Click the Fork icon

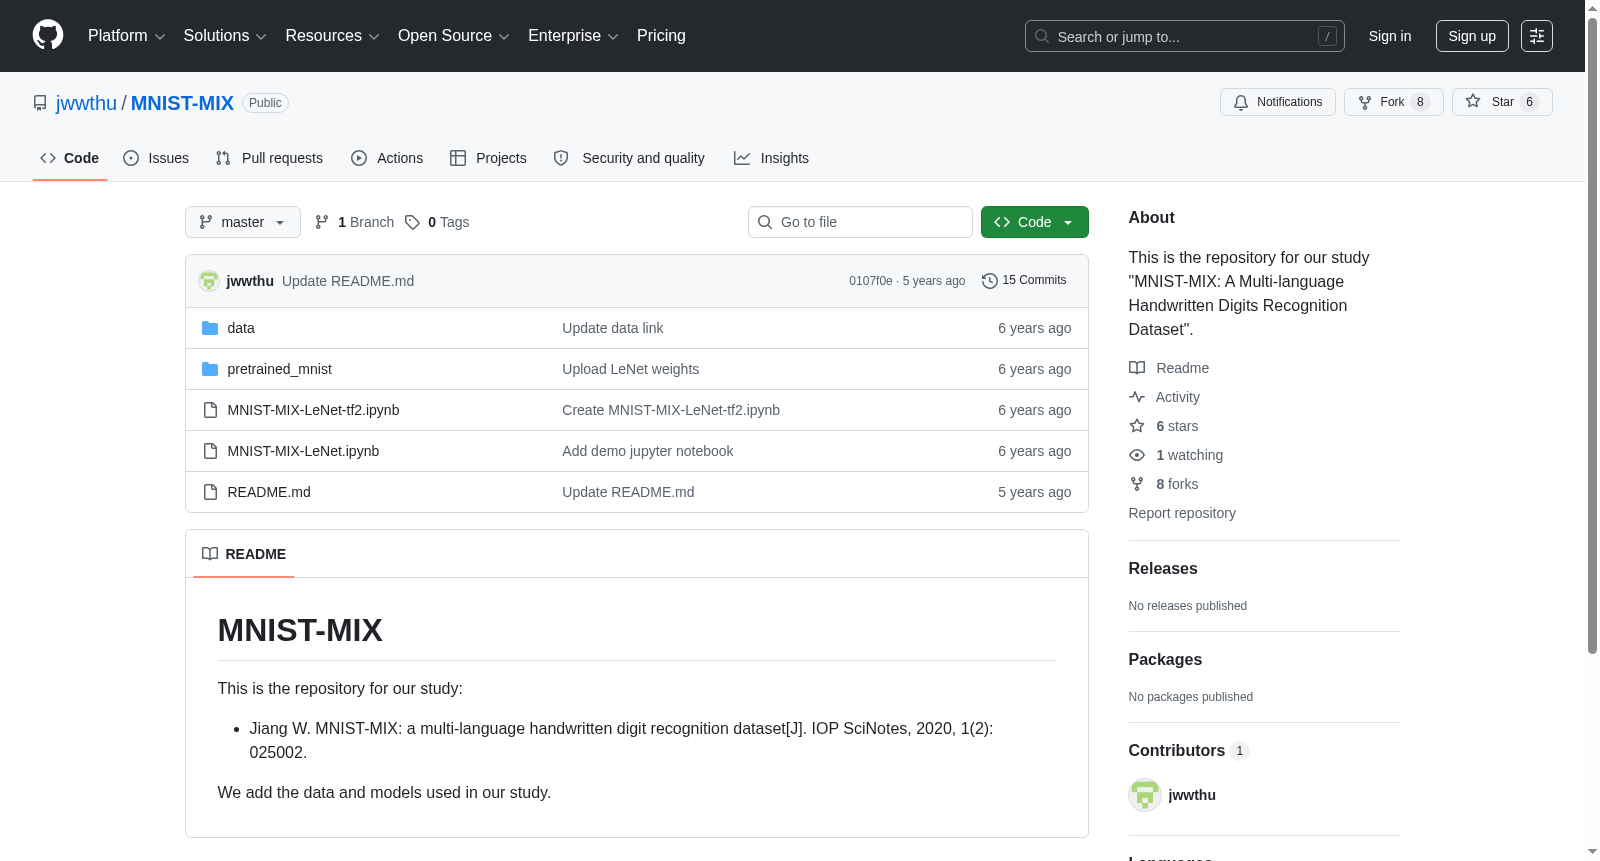click(1365, 102)
